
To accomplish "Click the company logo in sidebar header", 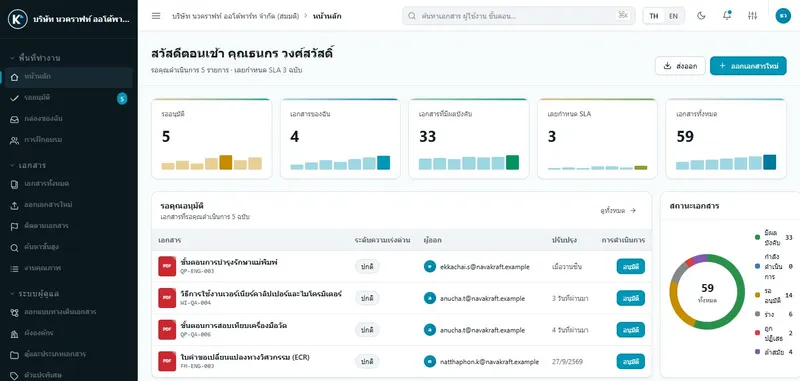I will point(17,19).
